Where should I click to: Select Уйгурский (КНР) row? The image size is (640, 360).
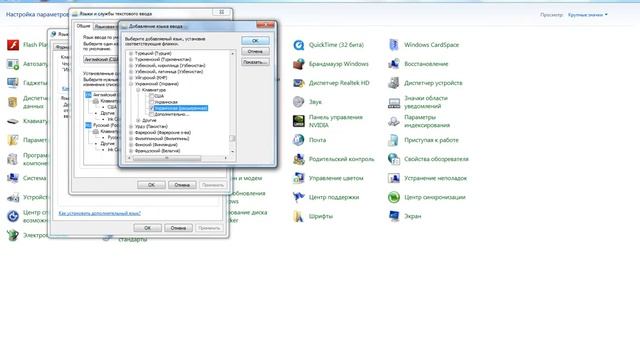[x=151, y=78]
